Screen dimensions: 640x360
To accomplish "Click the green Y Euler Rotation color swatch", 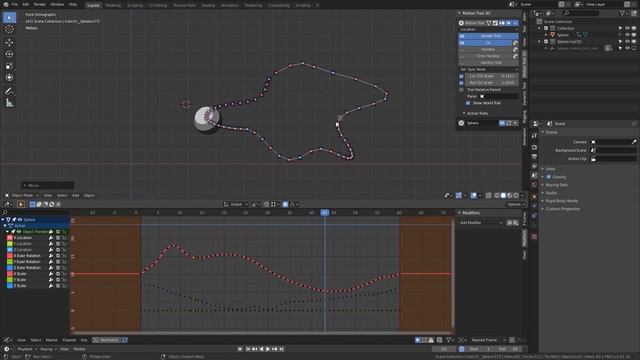I will (x=10, y=262).
